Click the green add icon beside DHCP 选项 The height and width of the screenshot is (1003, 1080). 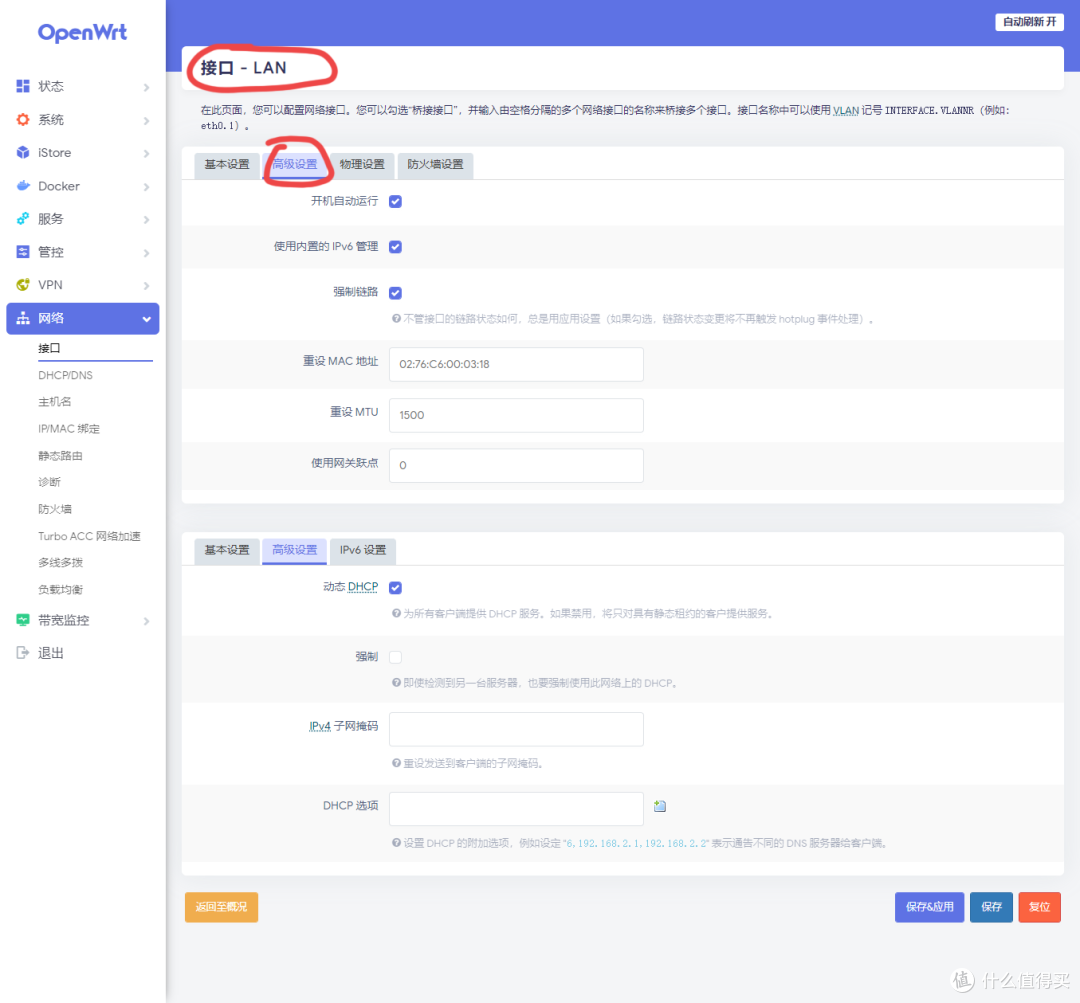pos(660,805)
